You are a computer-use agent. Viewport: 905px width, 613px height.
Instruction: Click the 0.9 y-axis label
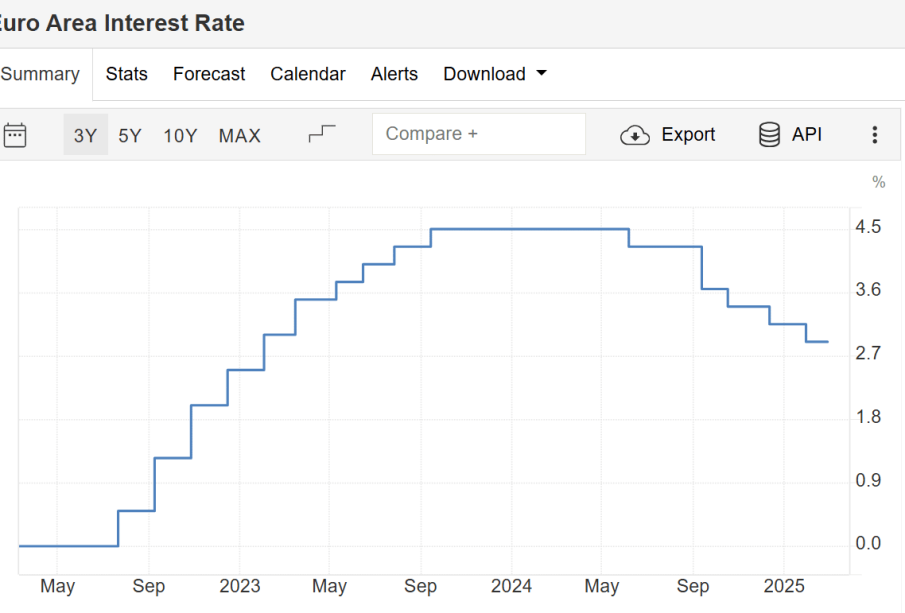coord(868,480)
